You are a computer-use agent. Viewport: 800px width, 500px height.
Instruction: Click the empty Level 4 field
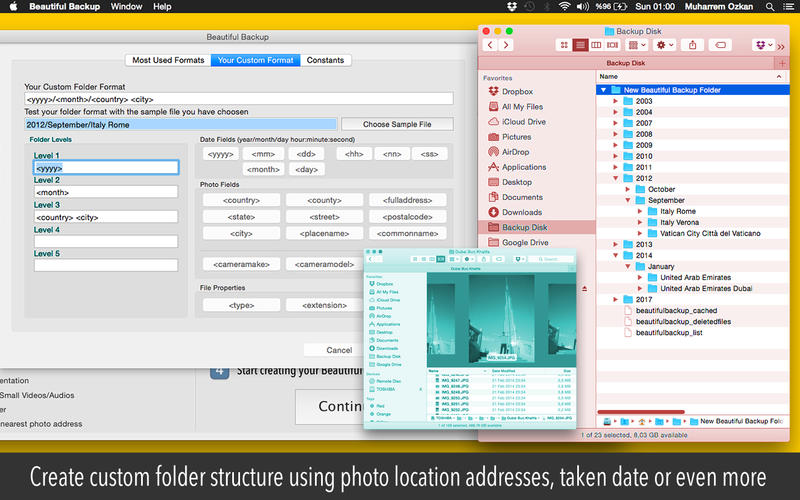click(106, 241)
